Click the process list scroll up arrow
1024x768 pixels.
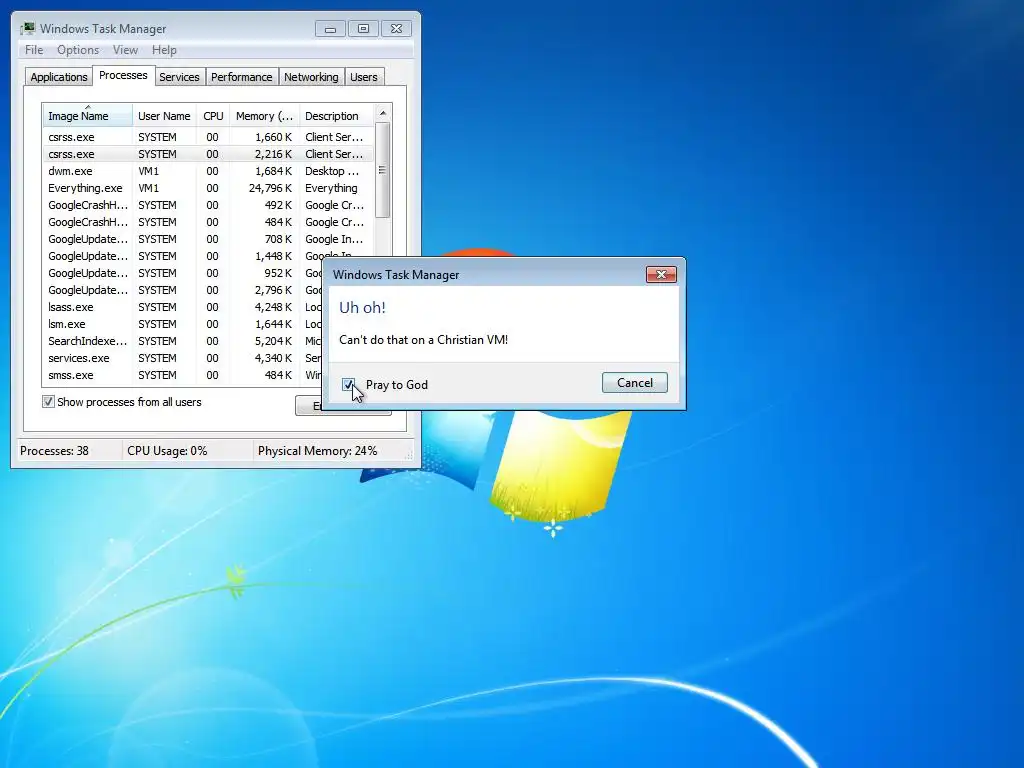pos(383,113)
